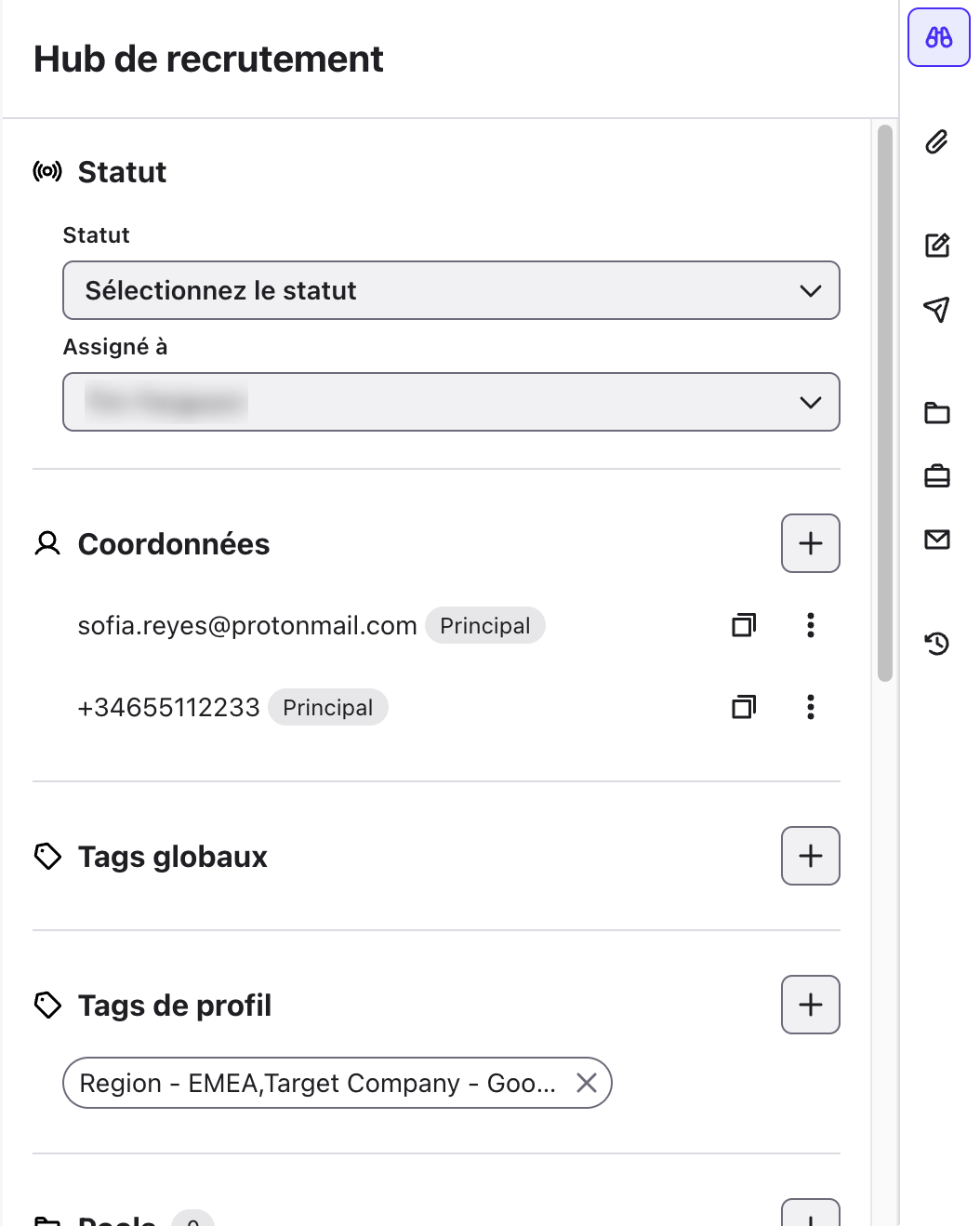The image size is (980, 1226).
Task: Click the panel's vertical scrollbar
Action: pyautogui.click(x=884, y=403)
